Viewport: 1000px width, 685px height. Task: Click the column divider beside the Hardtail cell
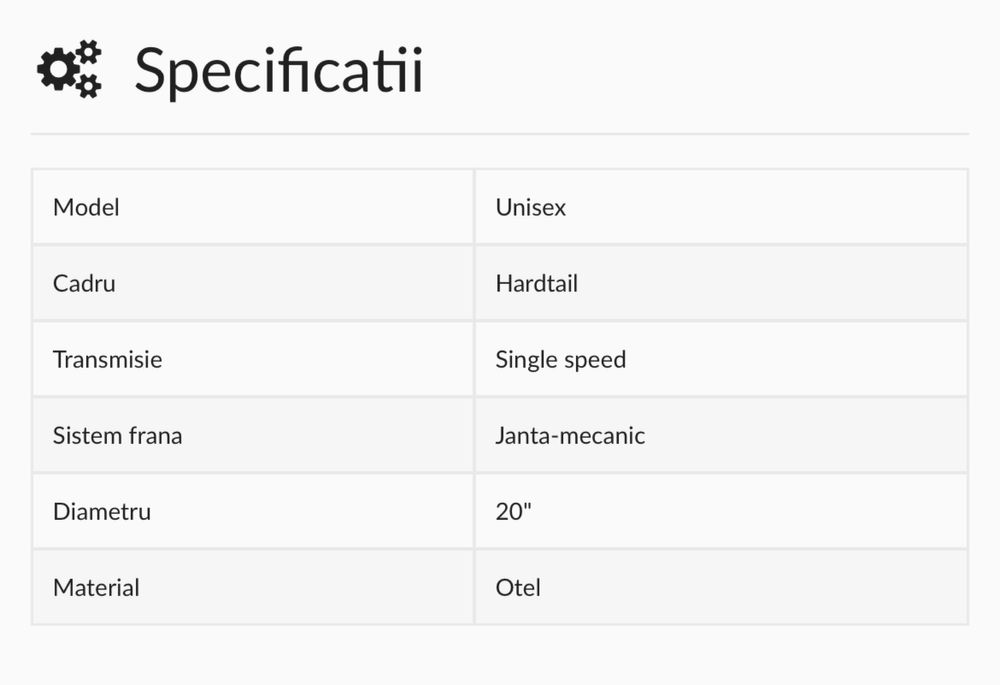pos(474,283)
